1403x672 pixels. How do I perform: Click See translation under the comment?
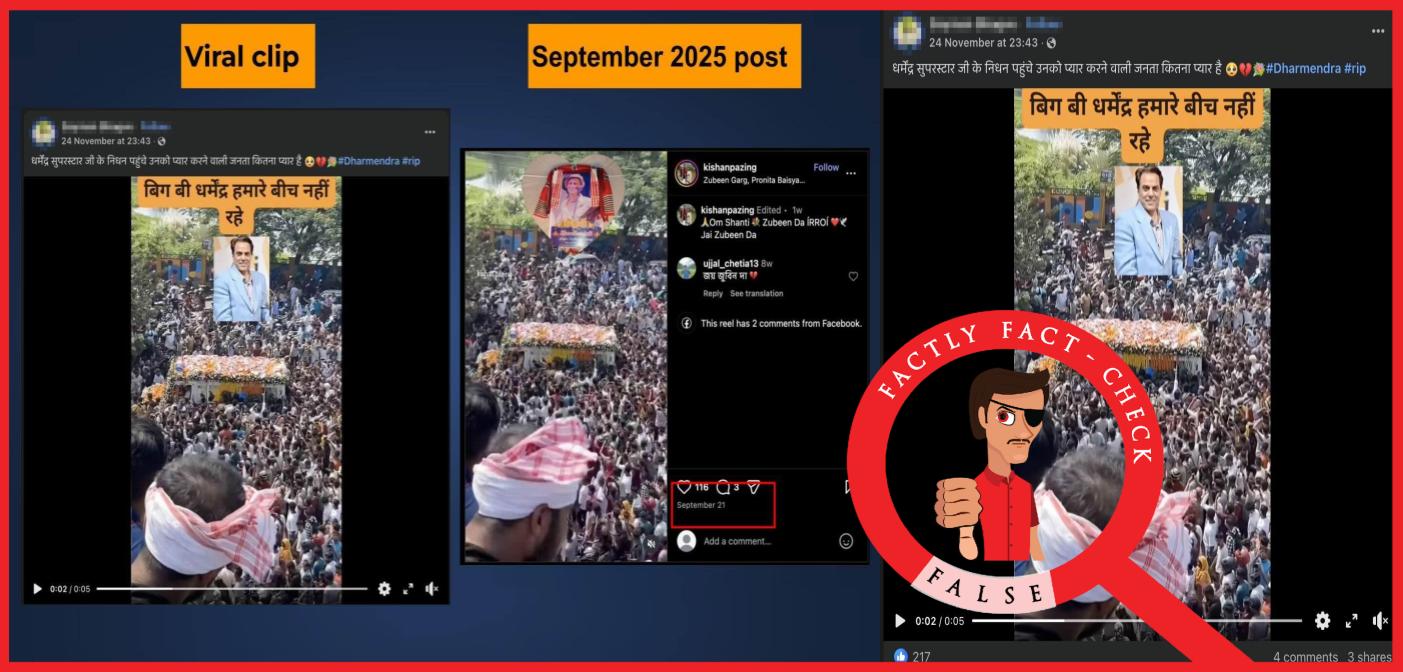(x=756, y=294)
